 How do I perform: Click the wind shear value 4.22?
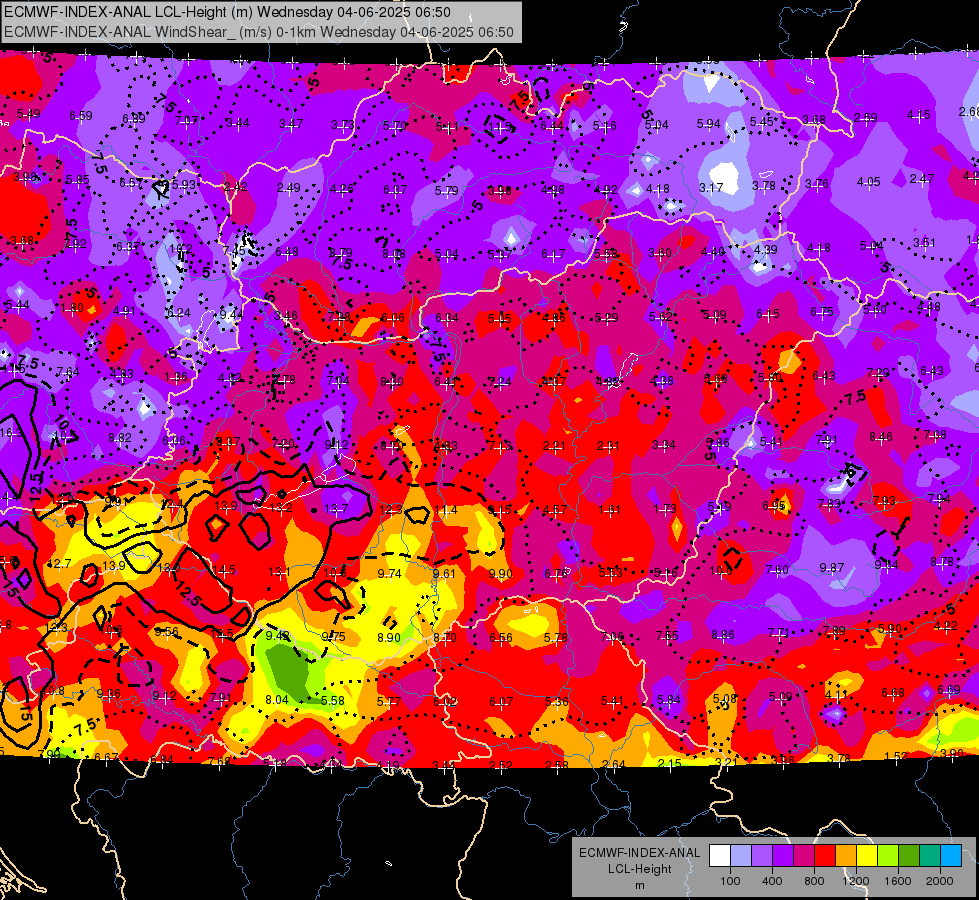(945, 626)
